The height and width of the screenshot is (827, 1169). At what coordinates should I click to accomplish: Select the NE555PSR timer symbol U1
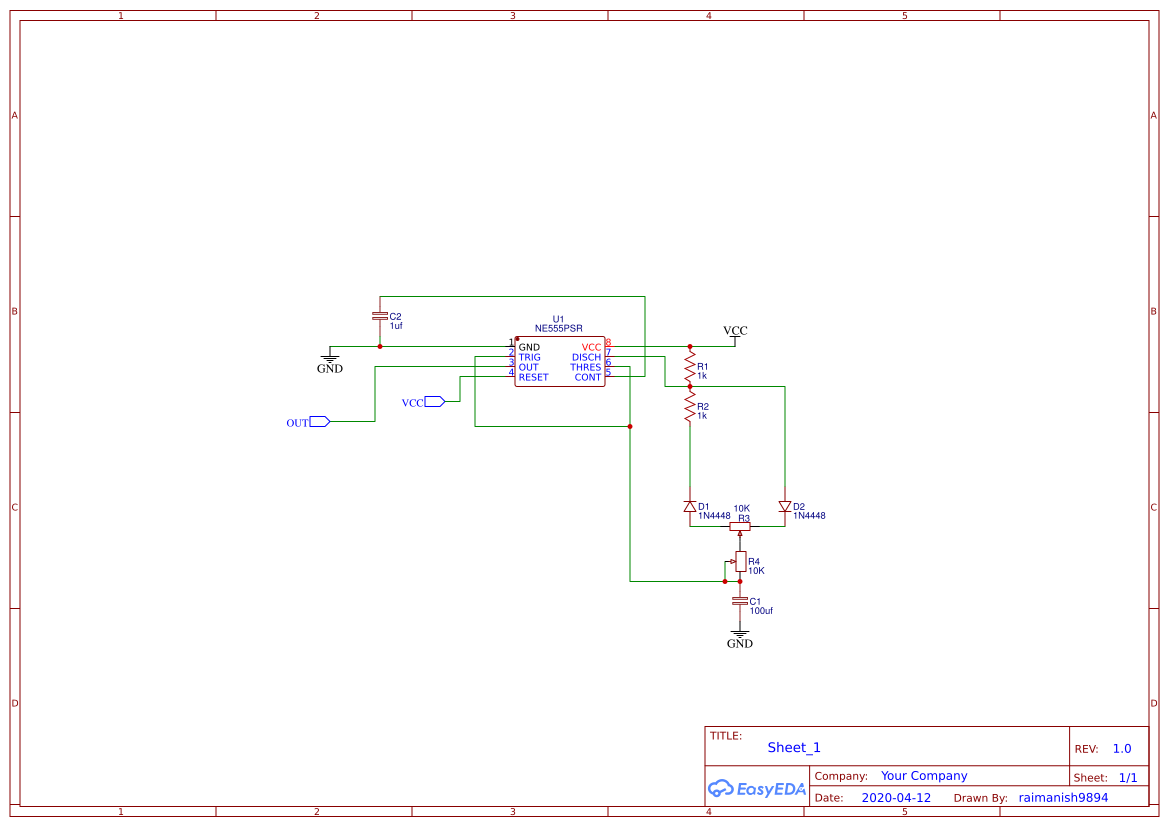[559, 359]
